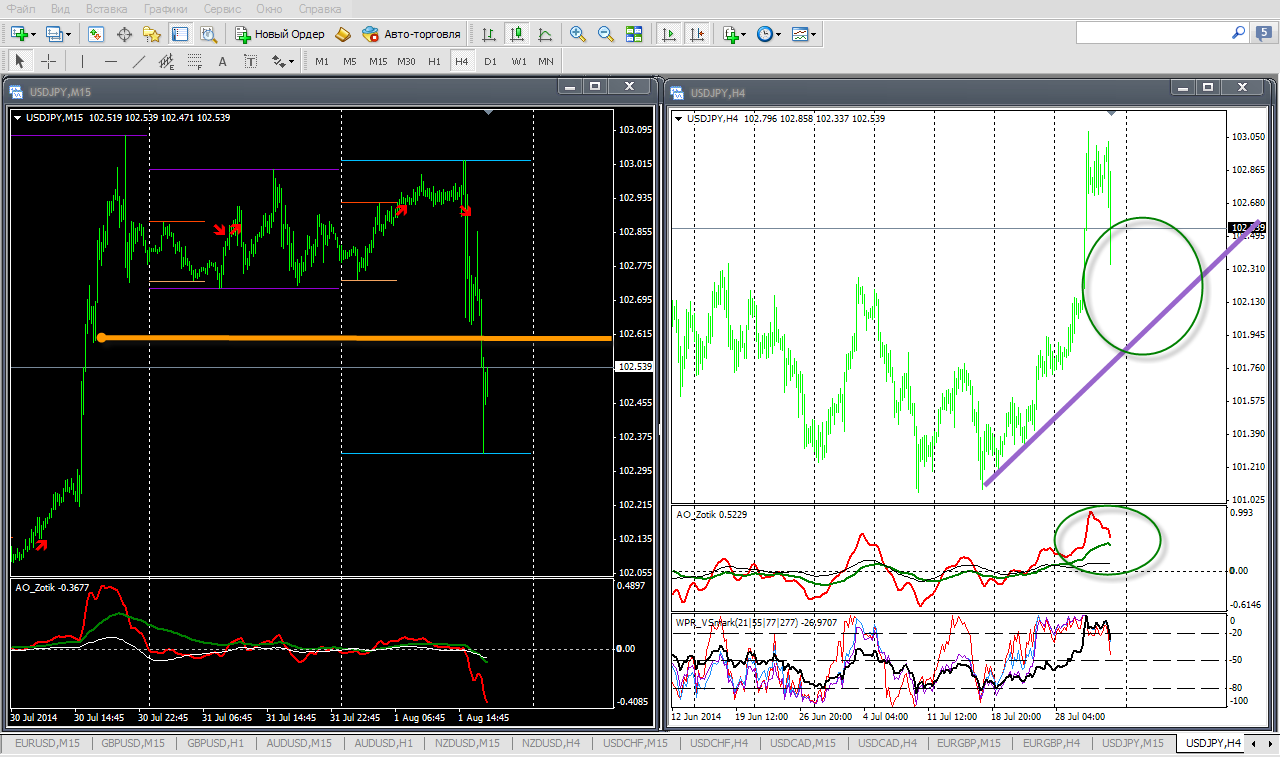Choose the horizontal line drawing tool
The height and width of the screenshot is (757, 1280).
pyautogui.click(x=111, y=61)
